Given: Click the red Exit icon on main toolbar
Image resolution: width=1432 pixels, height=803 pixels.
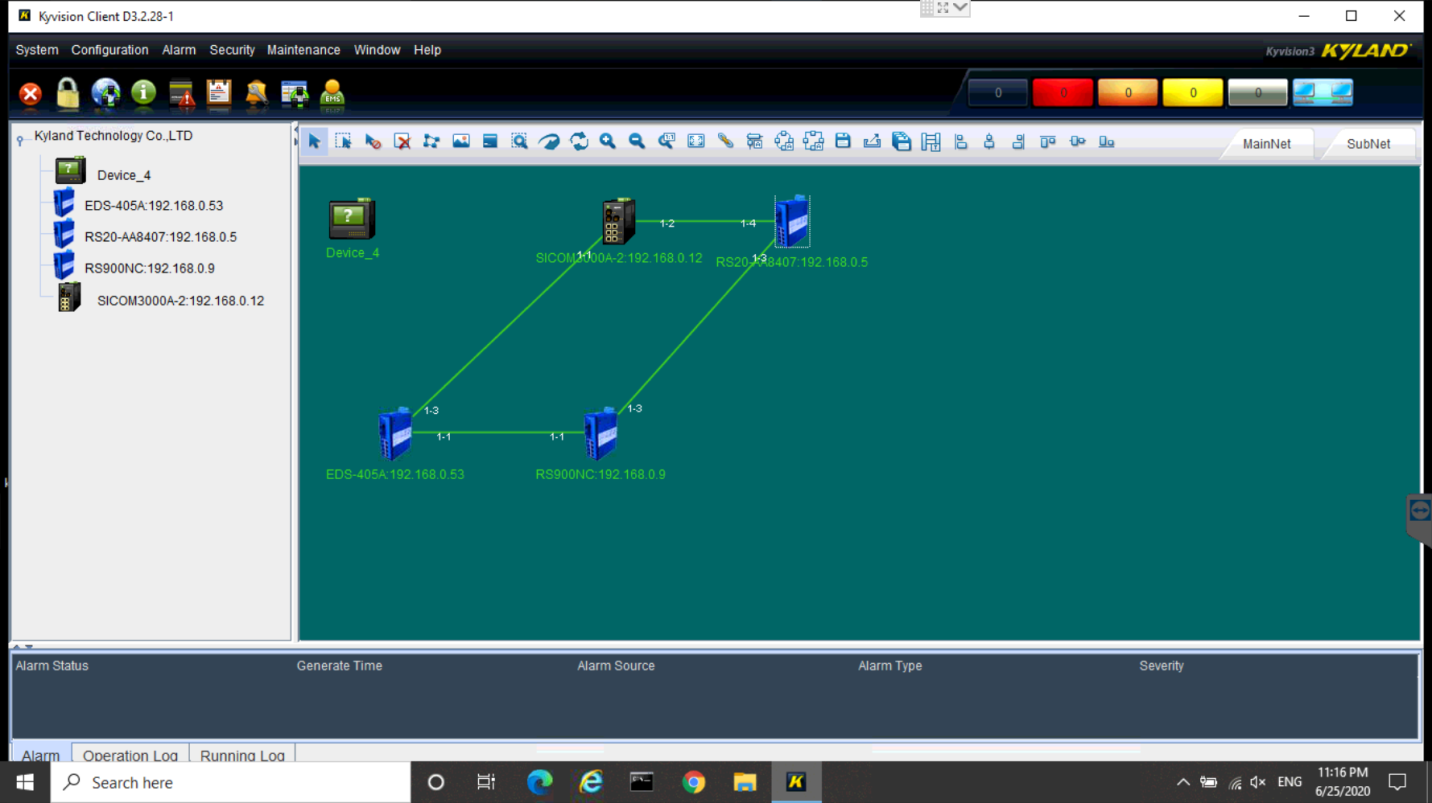Looking at the screenshot, I should pos(30,94).
